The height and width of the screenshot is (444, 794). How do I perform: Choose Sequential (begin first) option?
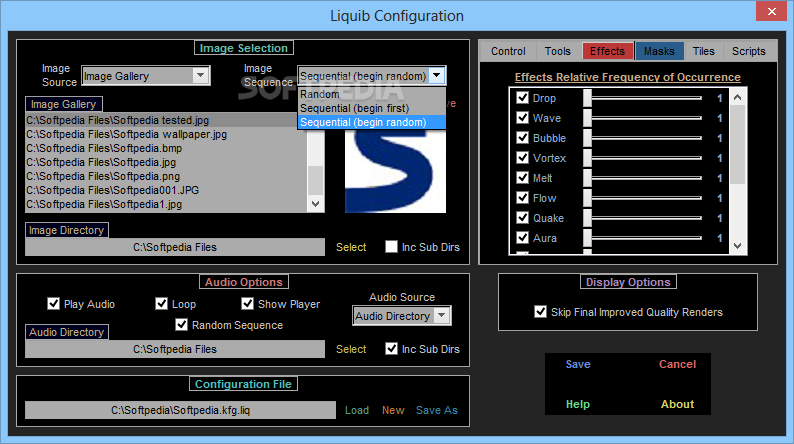tap(372, 108)
